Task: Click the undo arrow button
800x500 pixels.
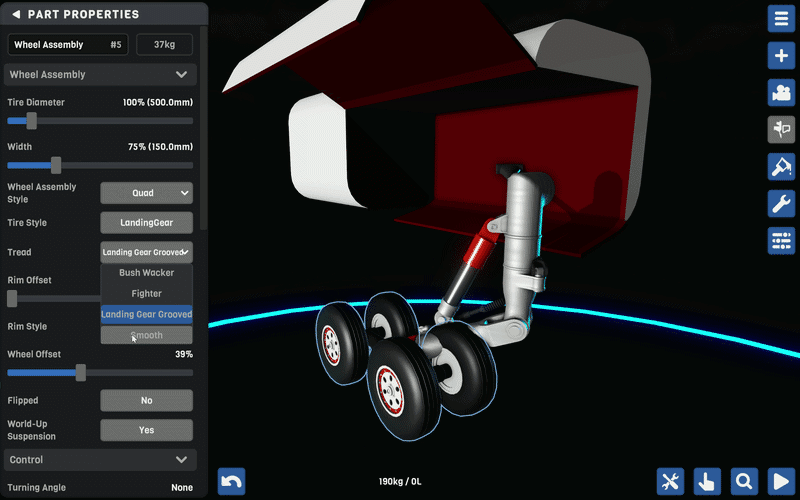Action: pyautogui.click(x=232, y=481)
